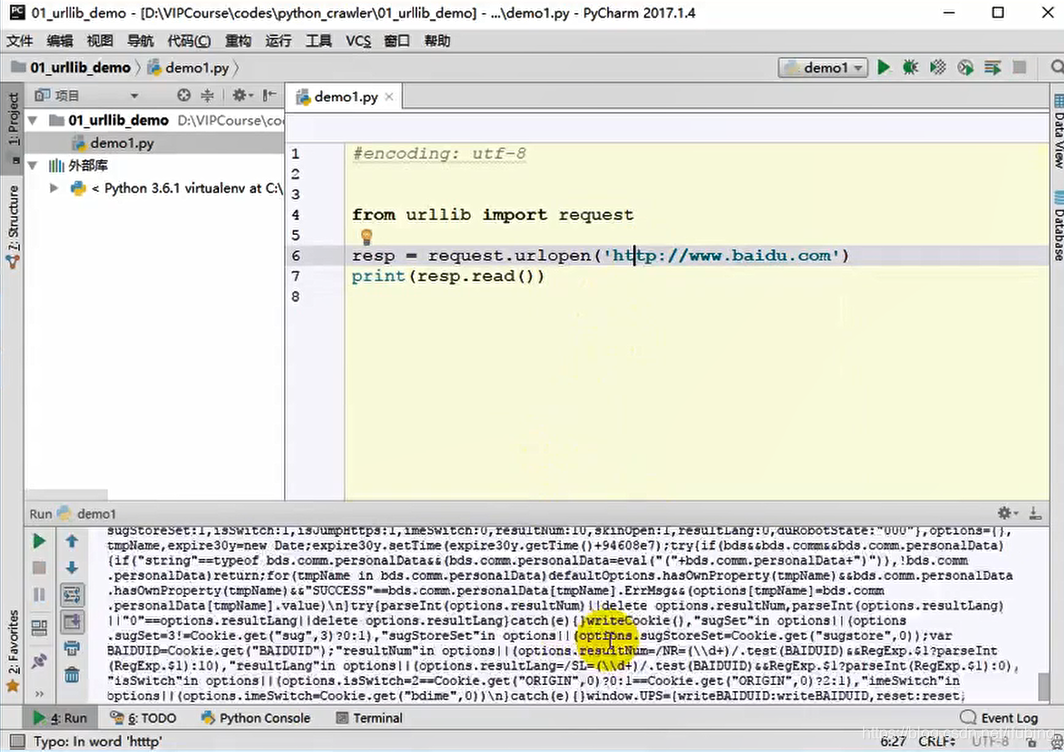Click demo1.py breadcrumb in navigation bar
The image size is (1064, 752).
coord(189,67)
